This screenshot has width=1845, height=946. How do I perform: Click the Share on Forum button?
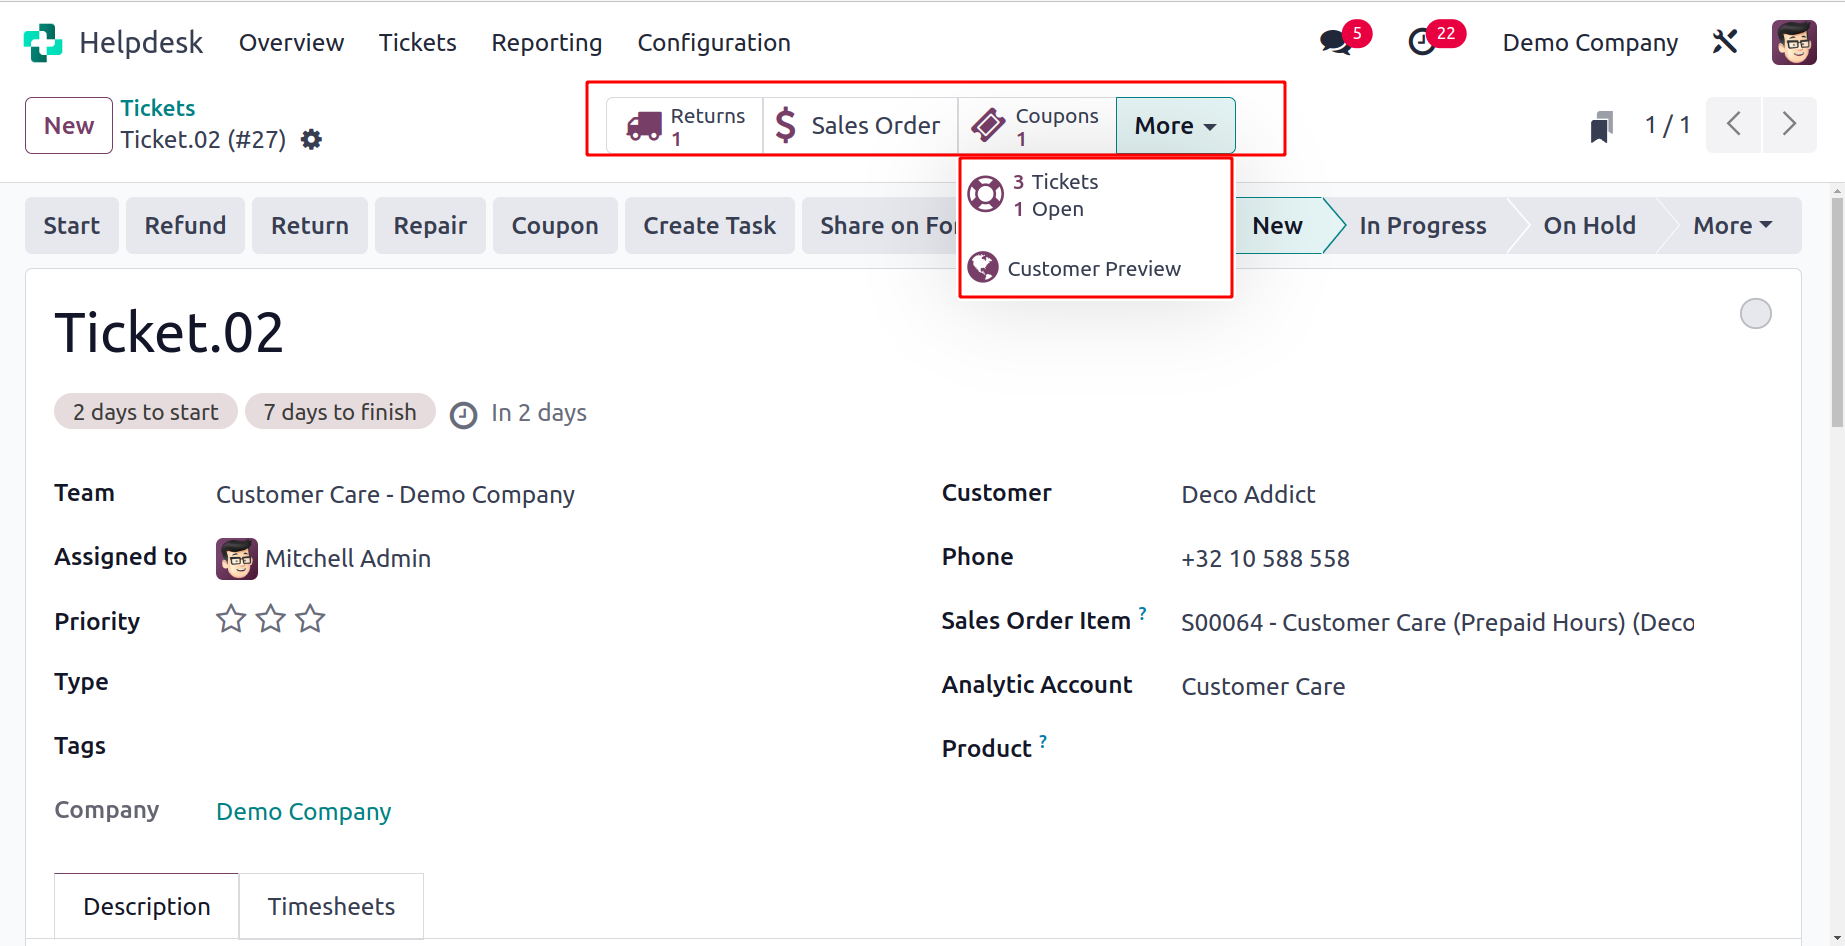(881, 226)
